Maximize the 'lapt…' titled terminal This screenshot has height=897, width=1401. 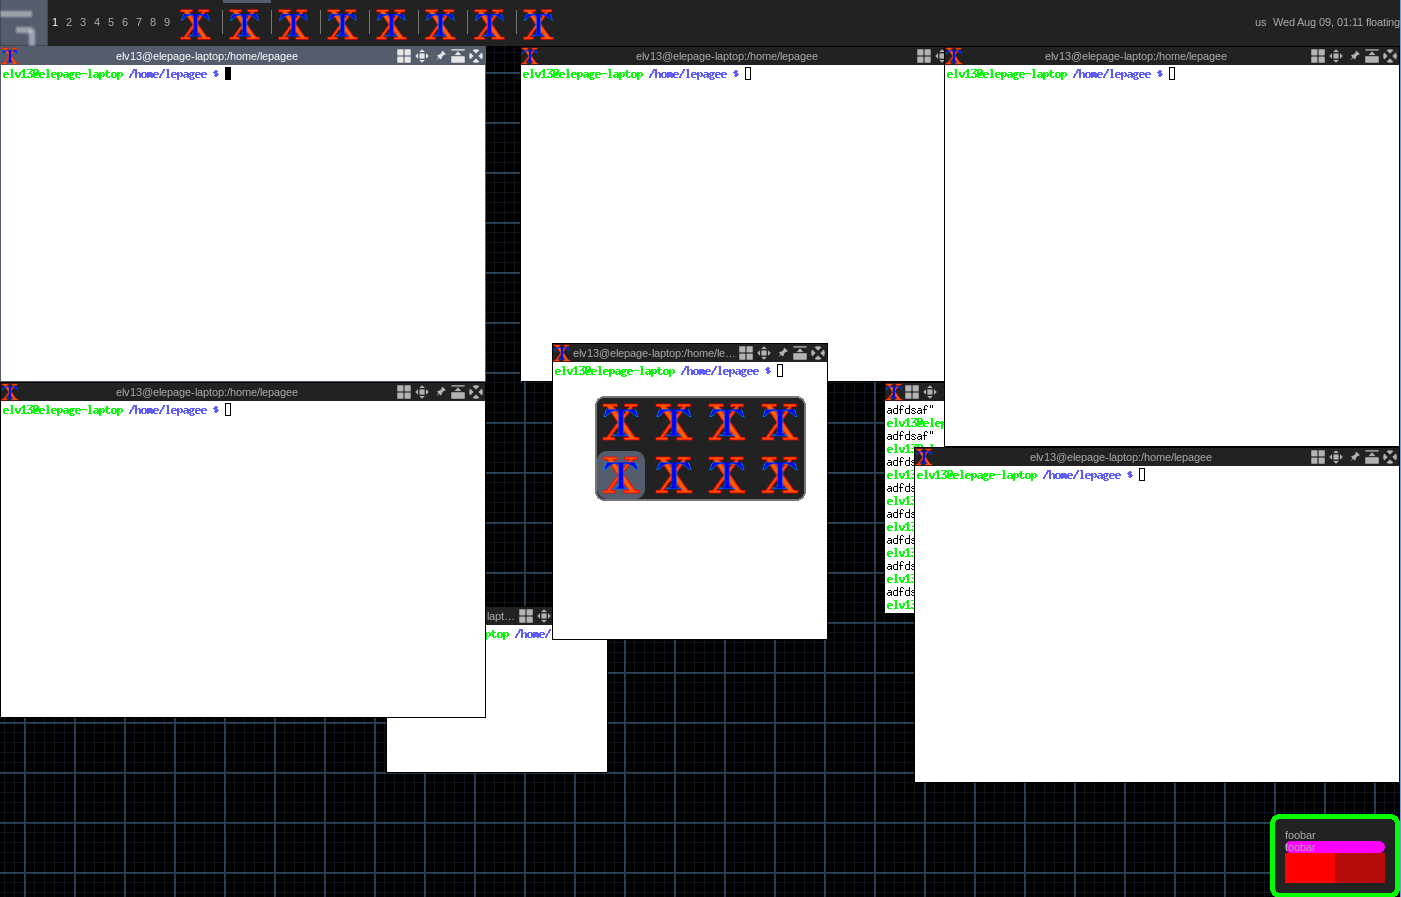(x=544, y=616)
